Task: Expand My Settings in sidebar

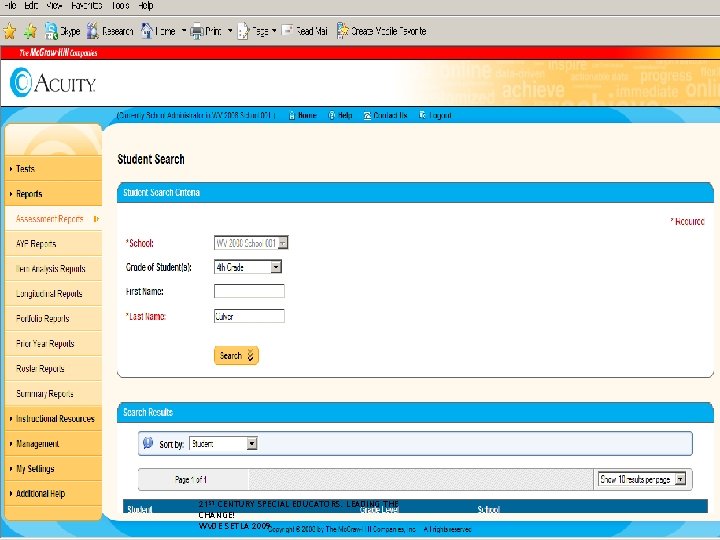Action: (53, 468)
